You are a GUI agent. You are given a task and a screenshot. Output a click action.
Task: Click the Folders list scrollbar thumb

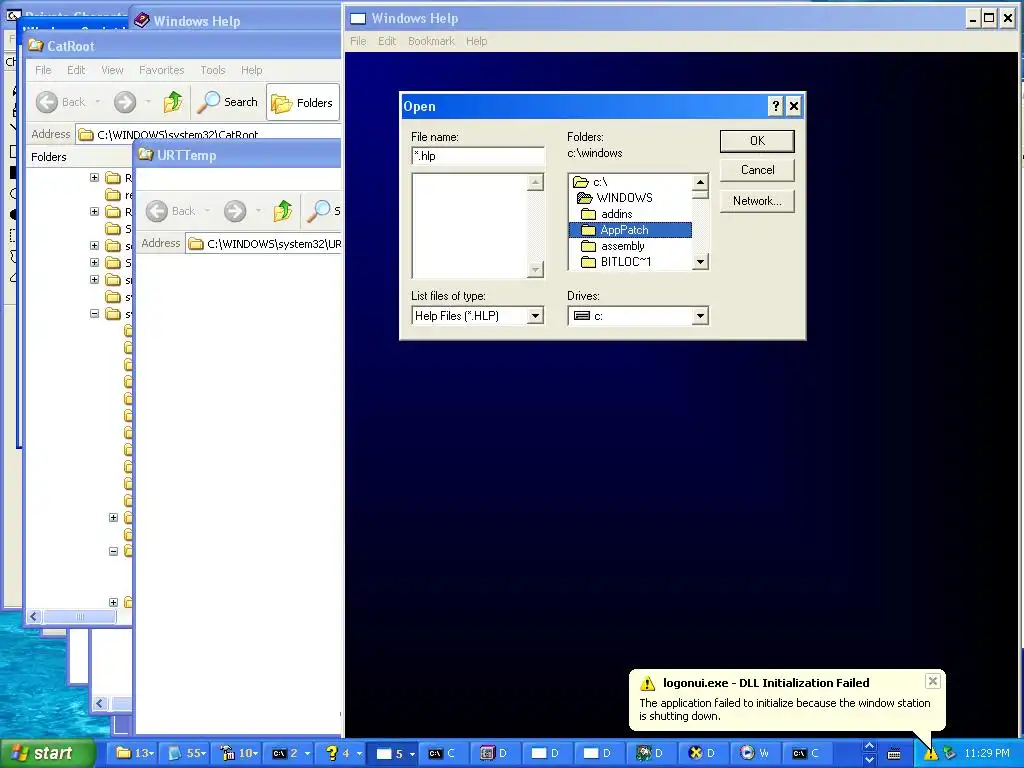coord(700,194)
